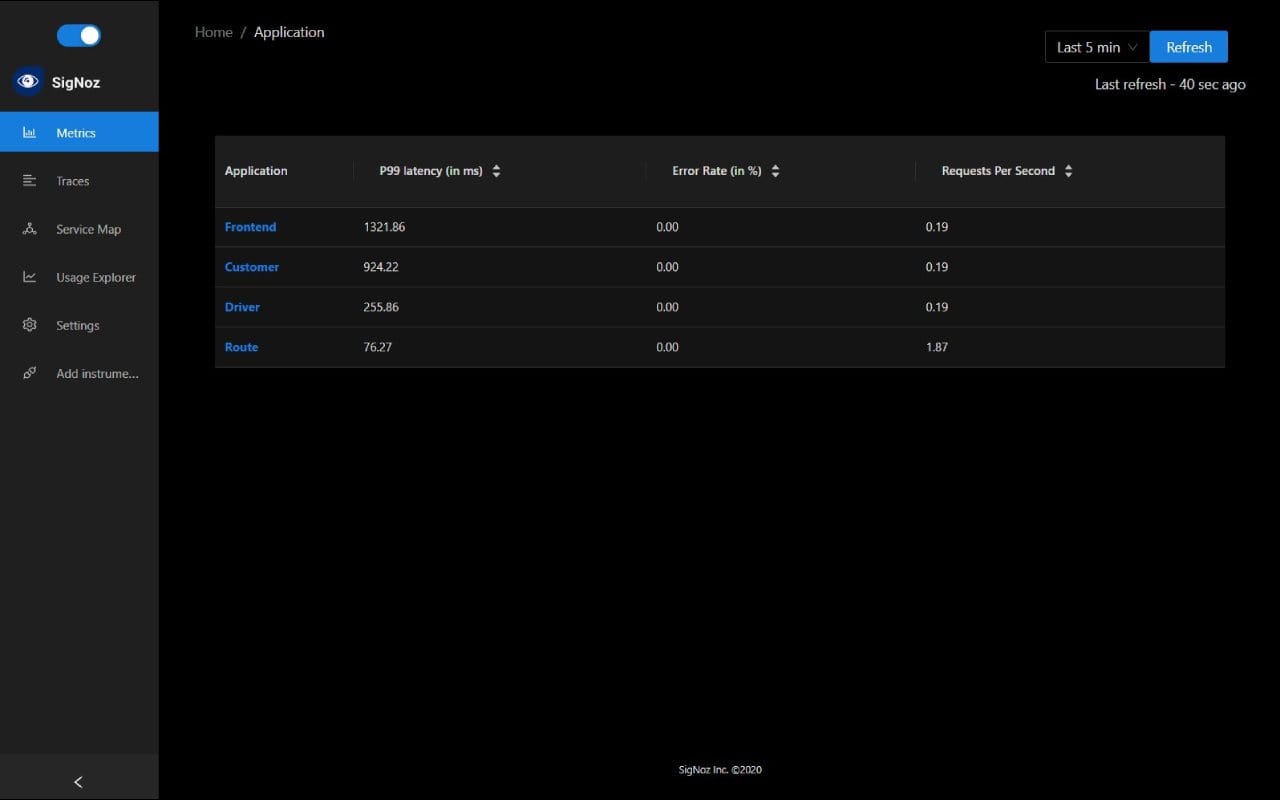The image size is (1280, 800).
Task: Sort the table by P99 latency
Action: click(496, 170)
